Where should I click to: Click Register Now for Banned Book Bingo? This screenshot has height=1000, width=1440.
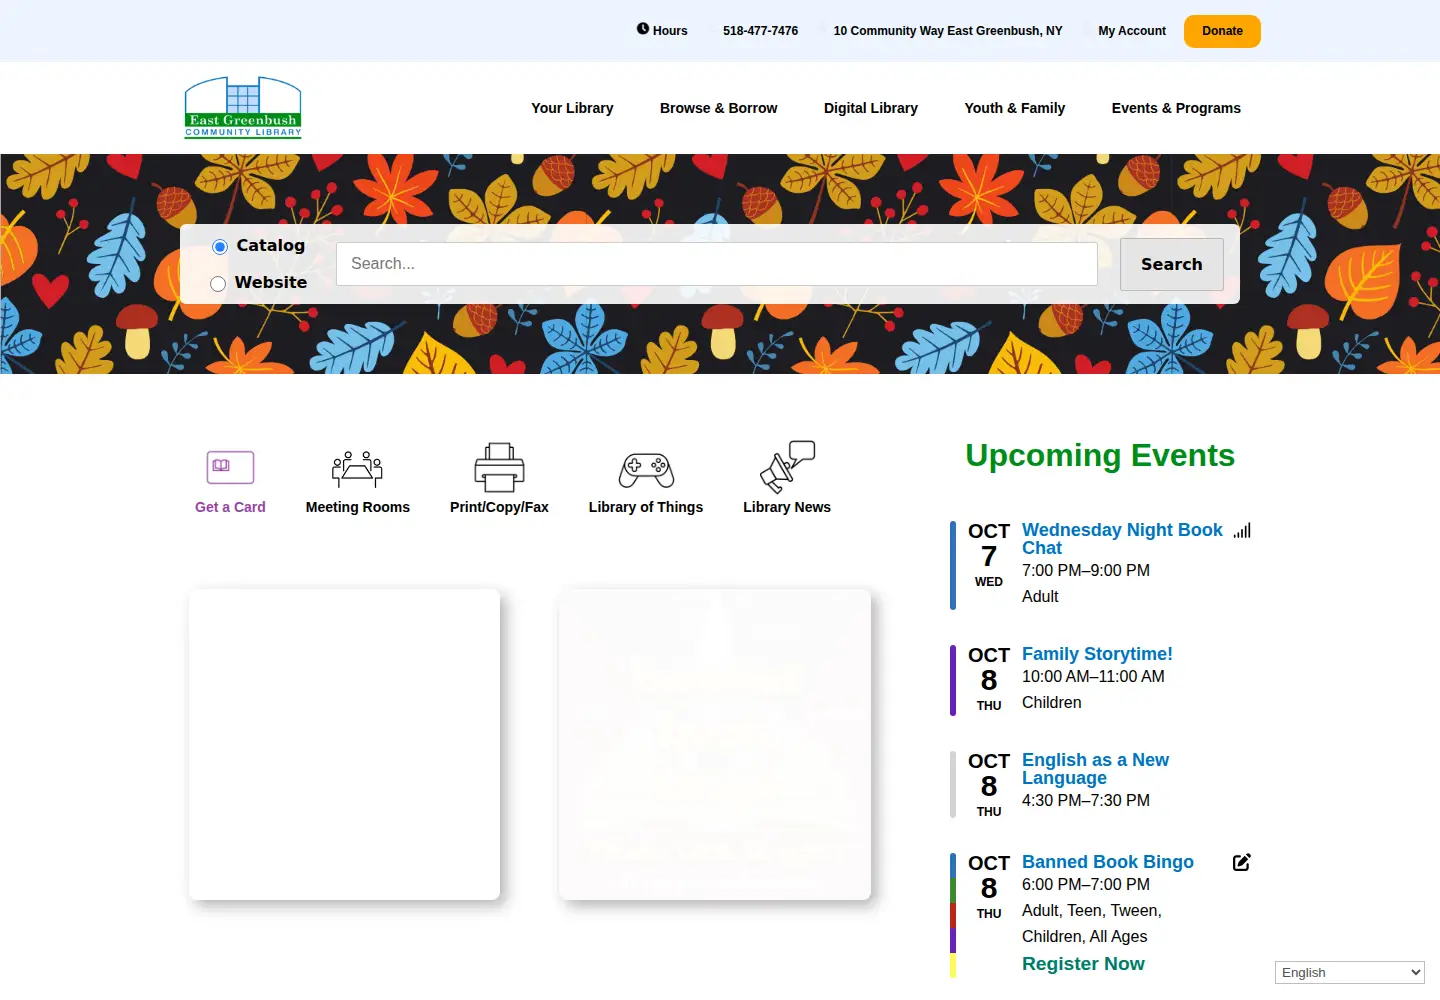coord(1083,964)
